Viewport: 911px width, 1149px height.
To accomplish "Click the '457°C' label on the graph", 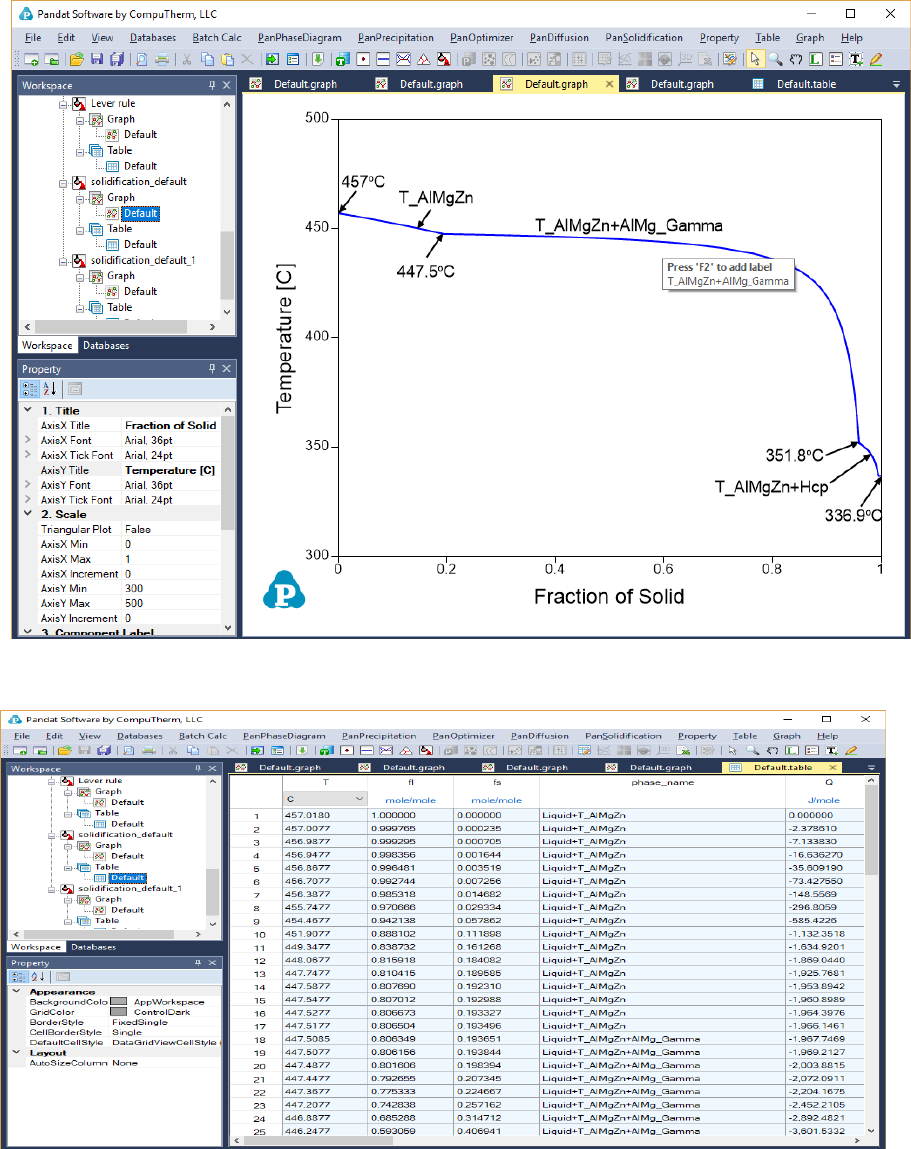I will 363,182.
